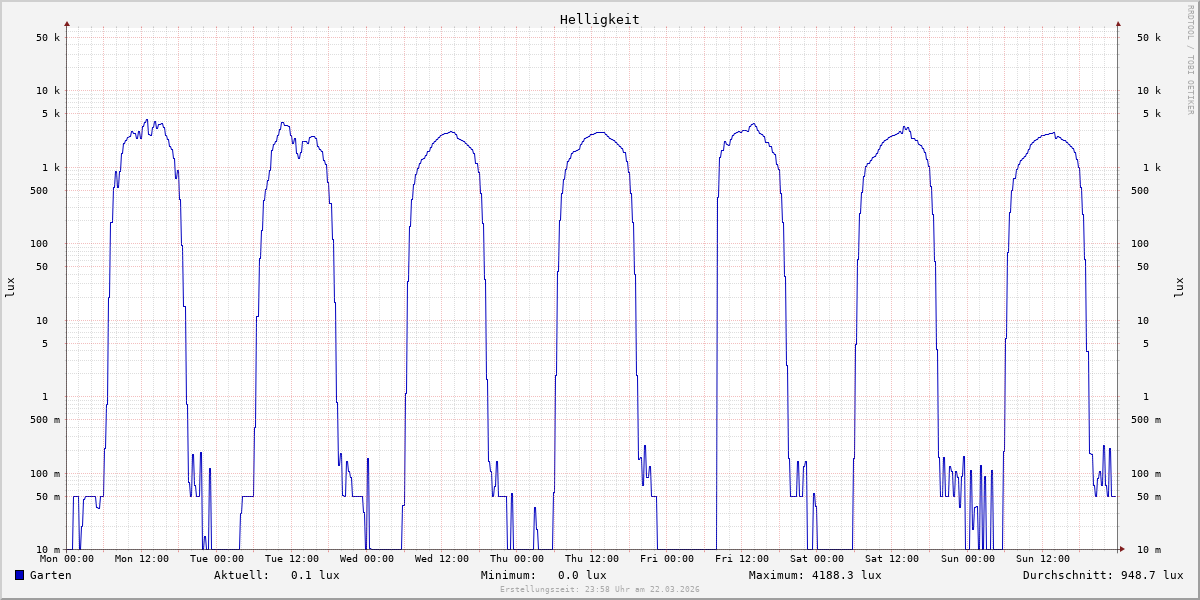Click the Helligkeit chart title
Image resolution: width=1200 pixels, height=600 pixels.
click(x=599, y=19)
